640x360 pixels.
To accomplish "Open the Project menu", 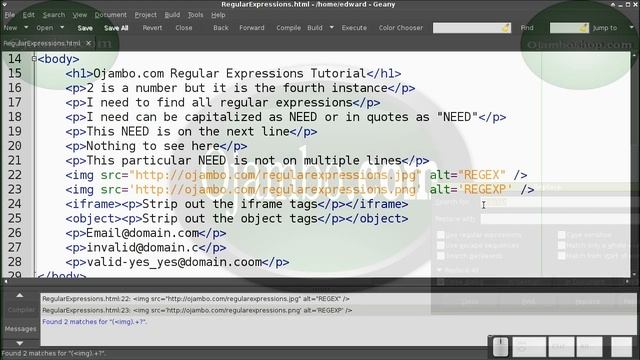I will tap(146, 15).
